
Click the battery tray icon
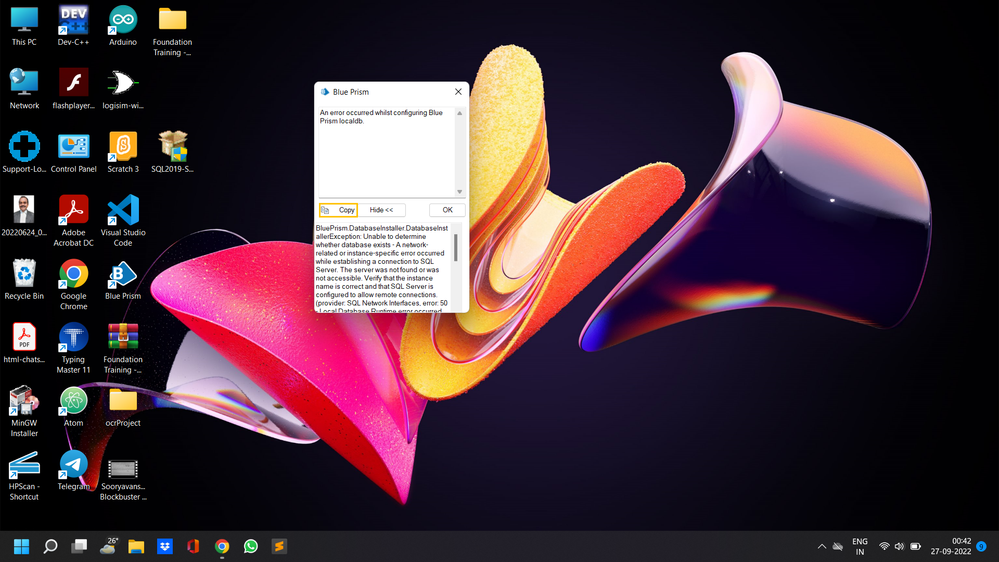point(916,546)
